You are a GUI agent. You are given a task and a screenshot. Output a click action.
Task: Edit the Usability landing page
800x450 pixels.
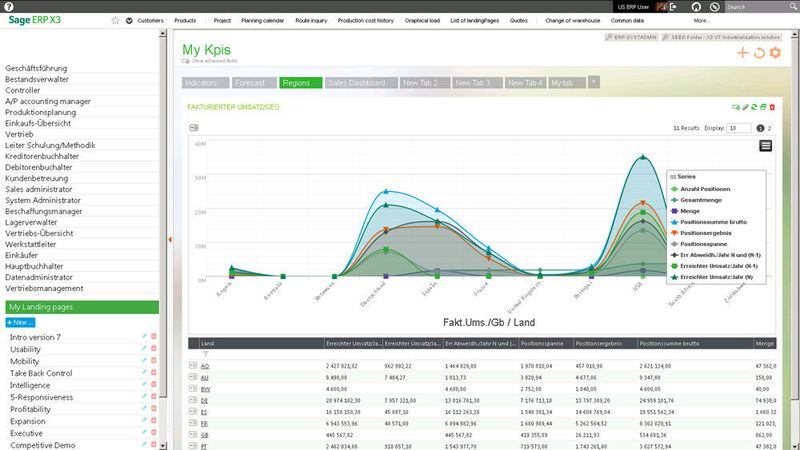[x=144, y=348]
